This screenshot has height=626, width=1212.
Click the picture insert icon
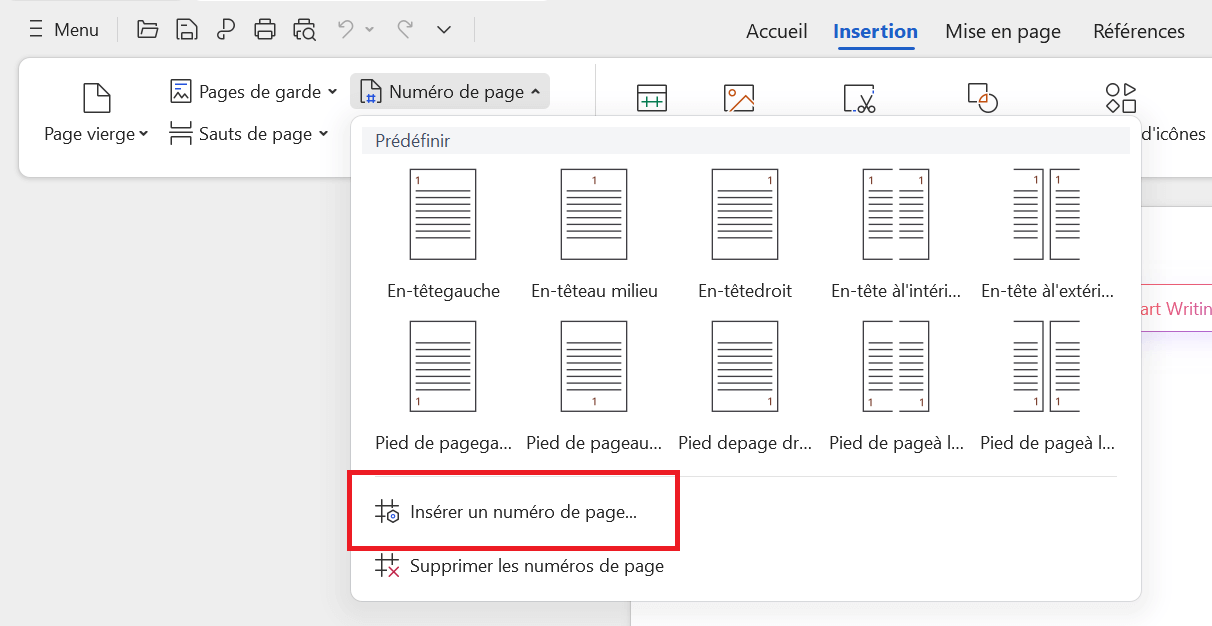coord(739,99)
